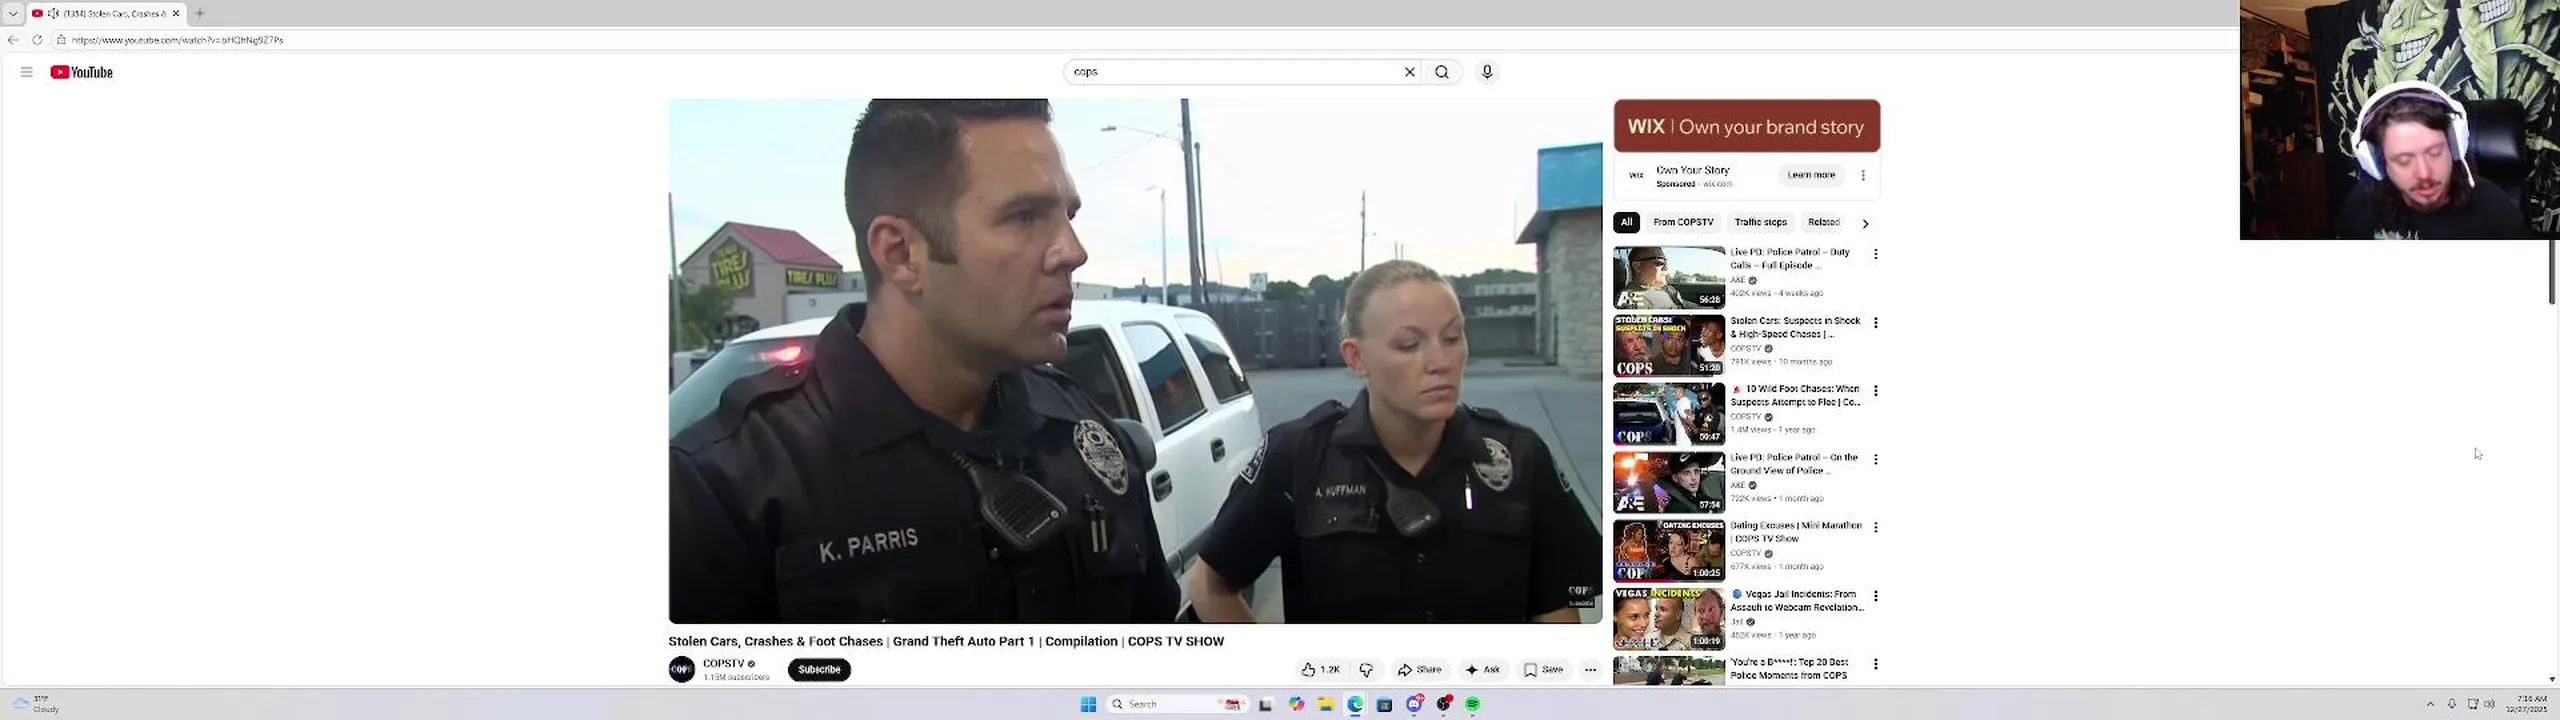The height and width of the screenshot is (720, 2560).
Task: Open File Explorer from the taskbar
Action: coord(1325,704)
